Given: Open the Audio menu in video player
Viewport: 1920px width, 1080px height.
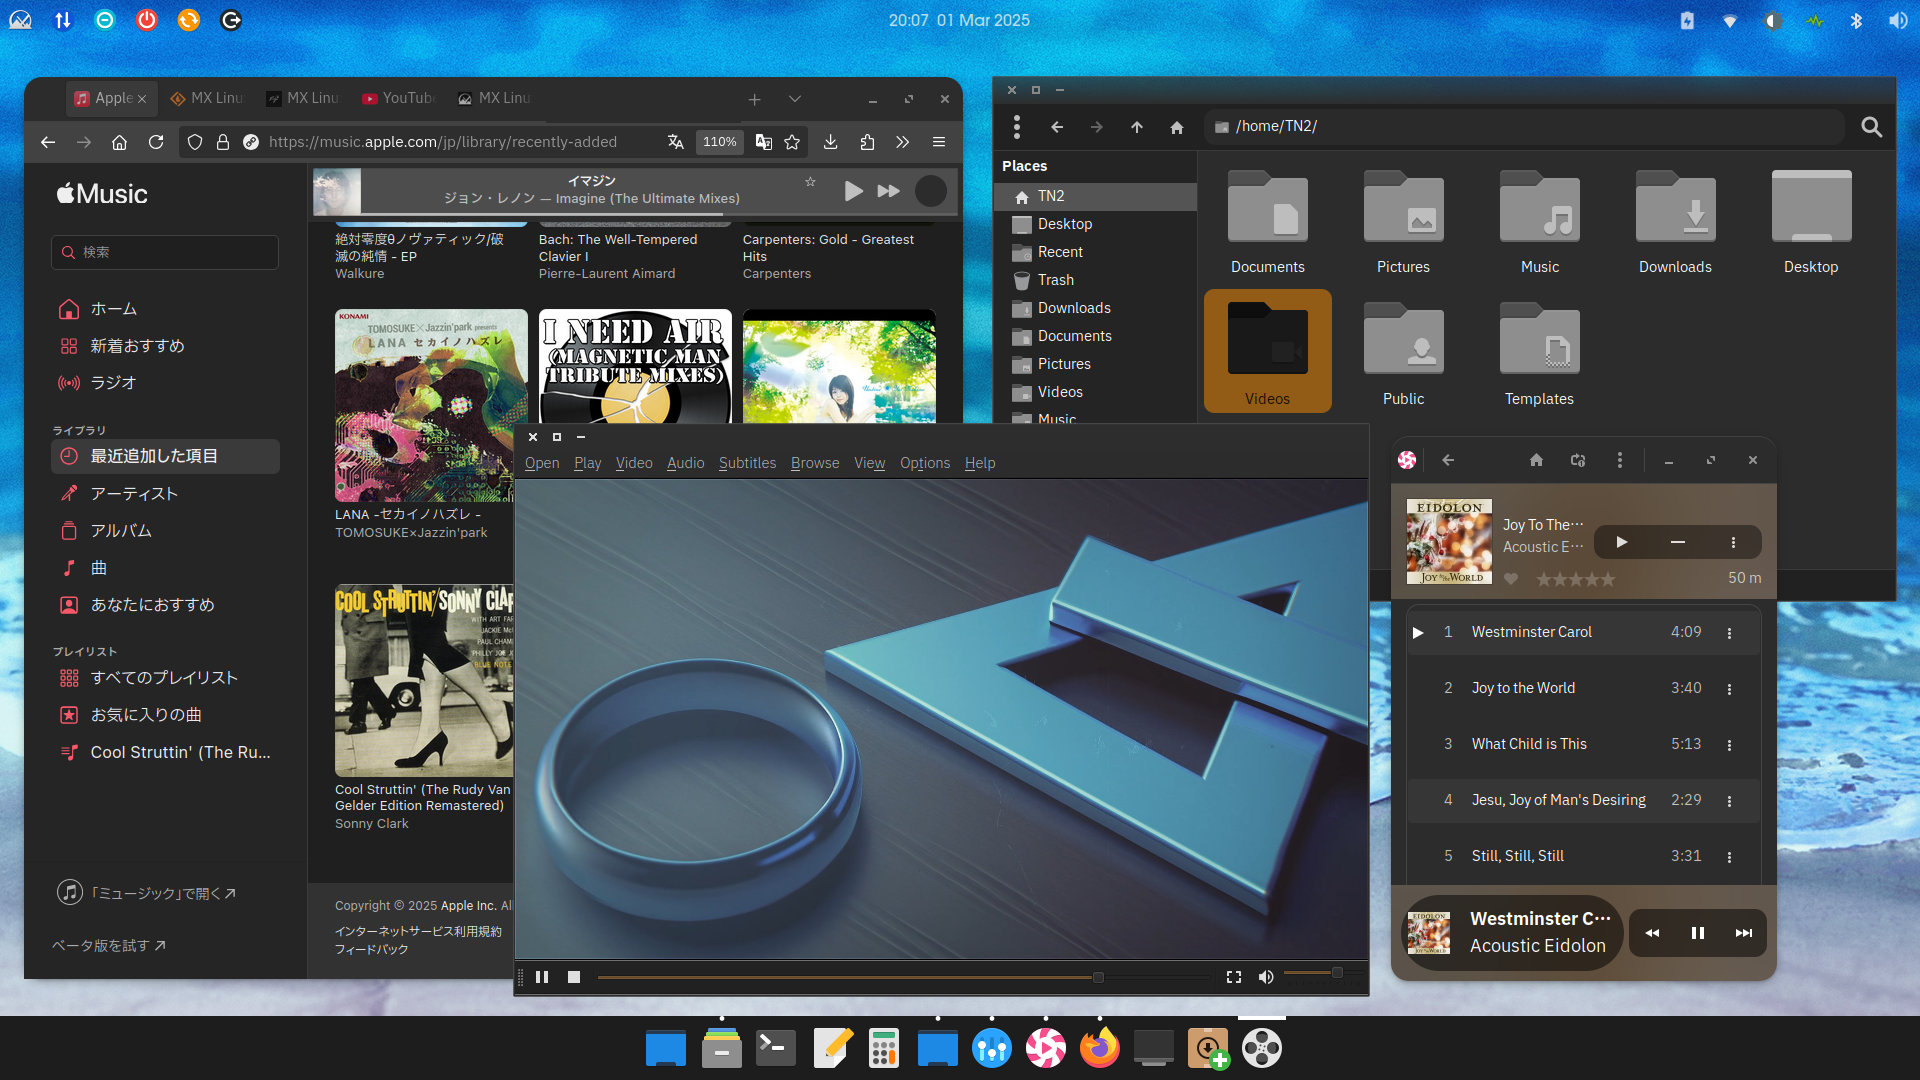Looking at the screenshot, I should tap(685, 463).
